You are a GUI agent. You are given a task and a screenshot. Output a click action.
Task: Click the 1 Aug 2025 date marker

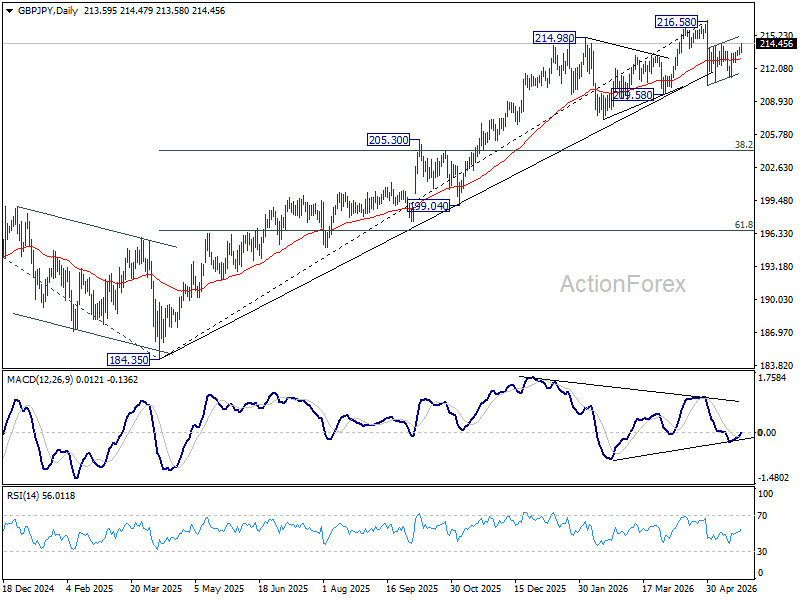346,589
